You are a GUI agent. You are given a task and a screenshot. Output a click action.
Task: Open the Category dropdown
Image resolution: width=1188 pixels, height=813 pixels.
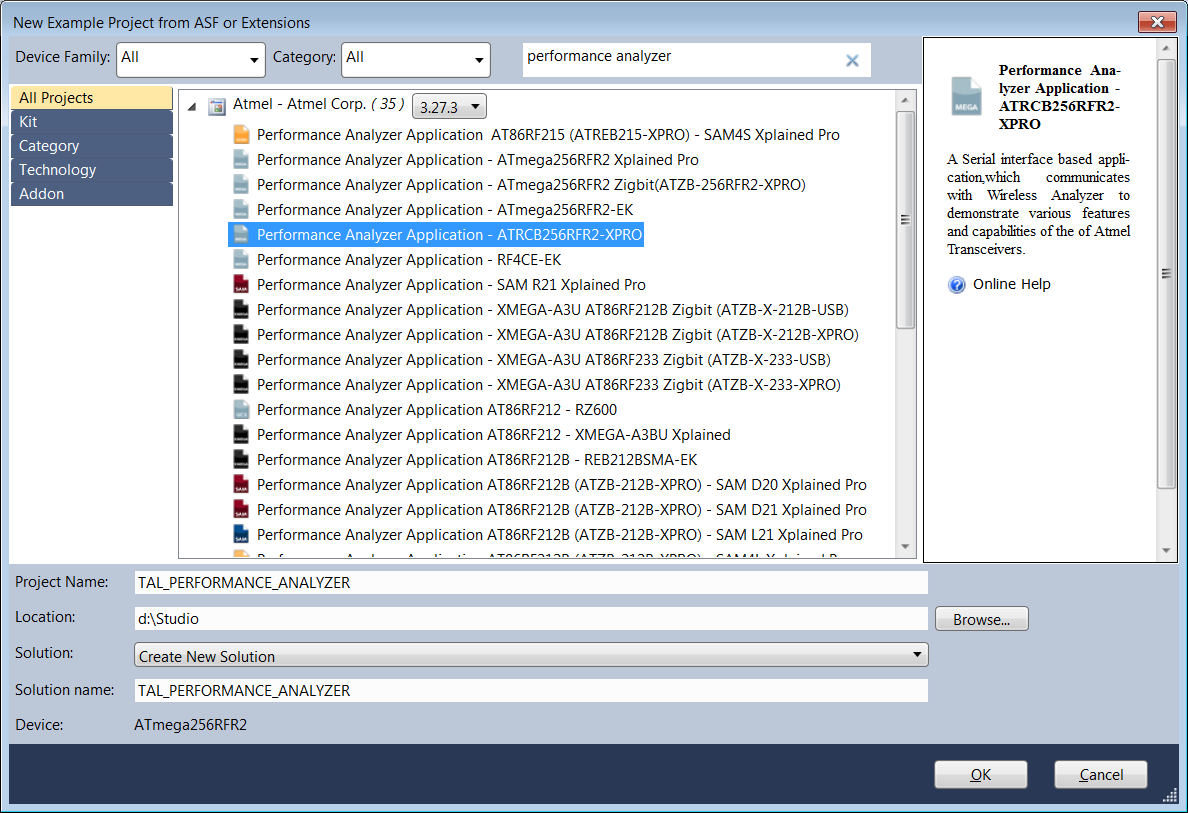click(x=416, y=60)
